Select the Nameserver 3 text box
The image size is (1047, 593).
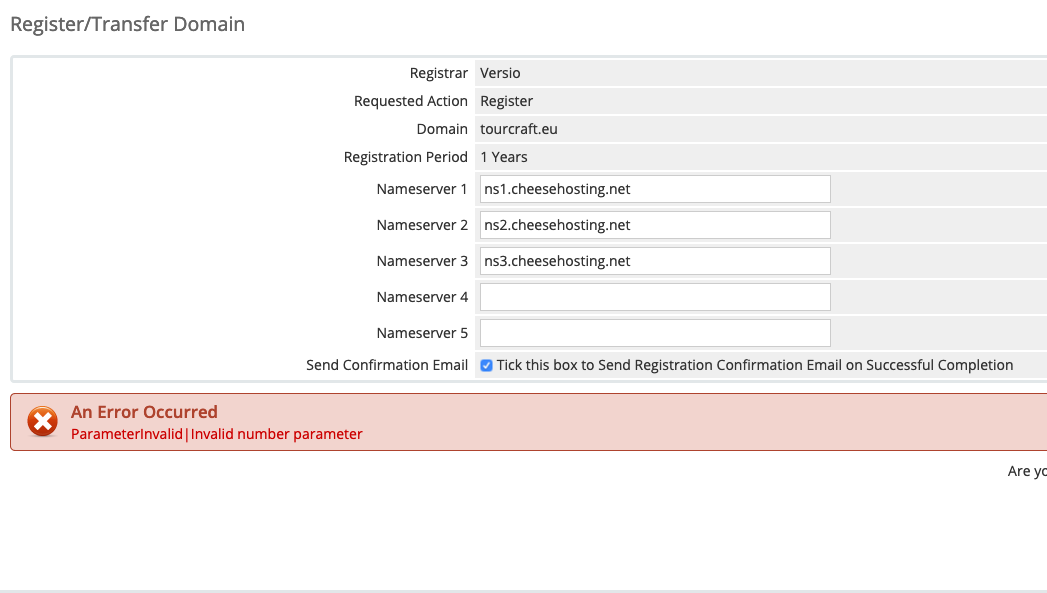[x=654, y=261]
